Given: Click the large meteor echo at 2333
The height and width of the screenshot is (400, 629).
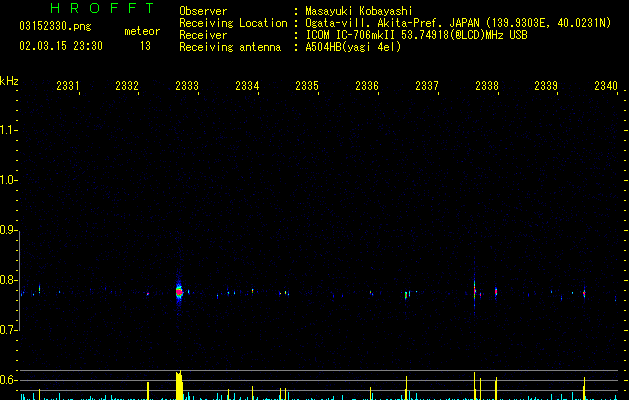Looking at the screenshot, I should tap(179, 292).
